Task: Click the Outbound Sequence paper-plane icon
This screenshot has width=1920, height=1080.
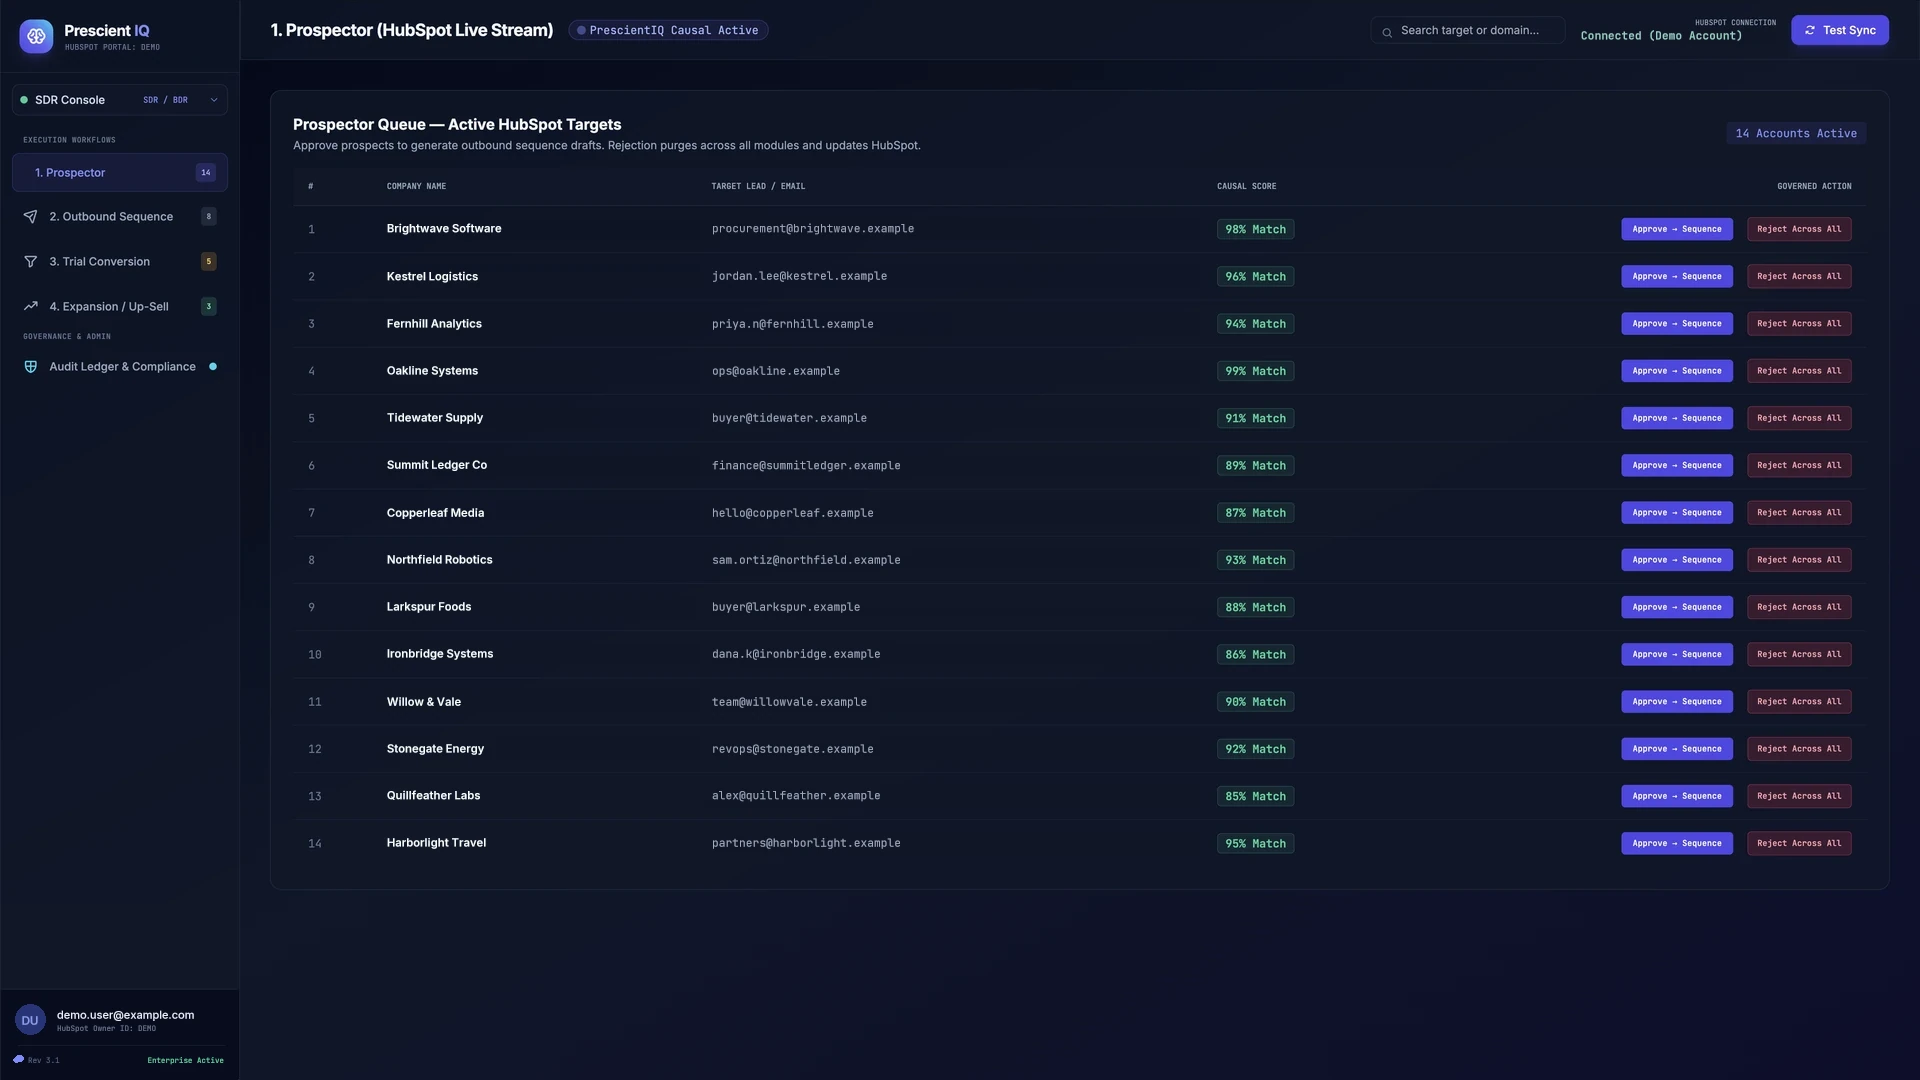Action: 31,217
